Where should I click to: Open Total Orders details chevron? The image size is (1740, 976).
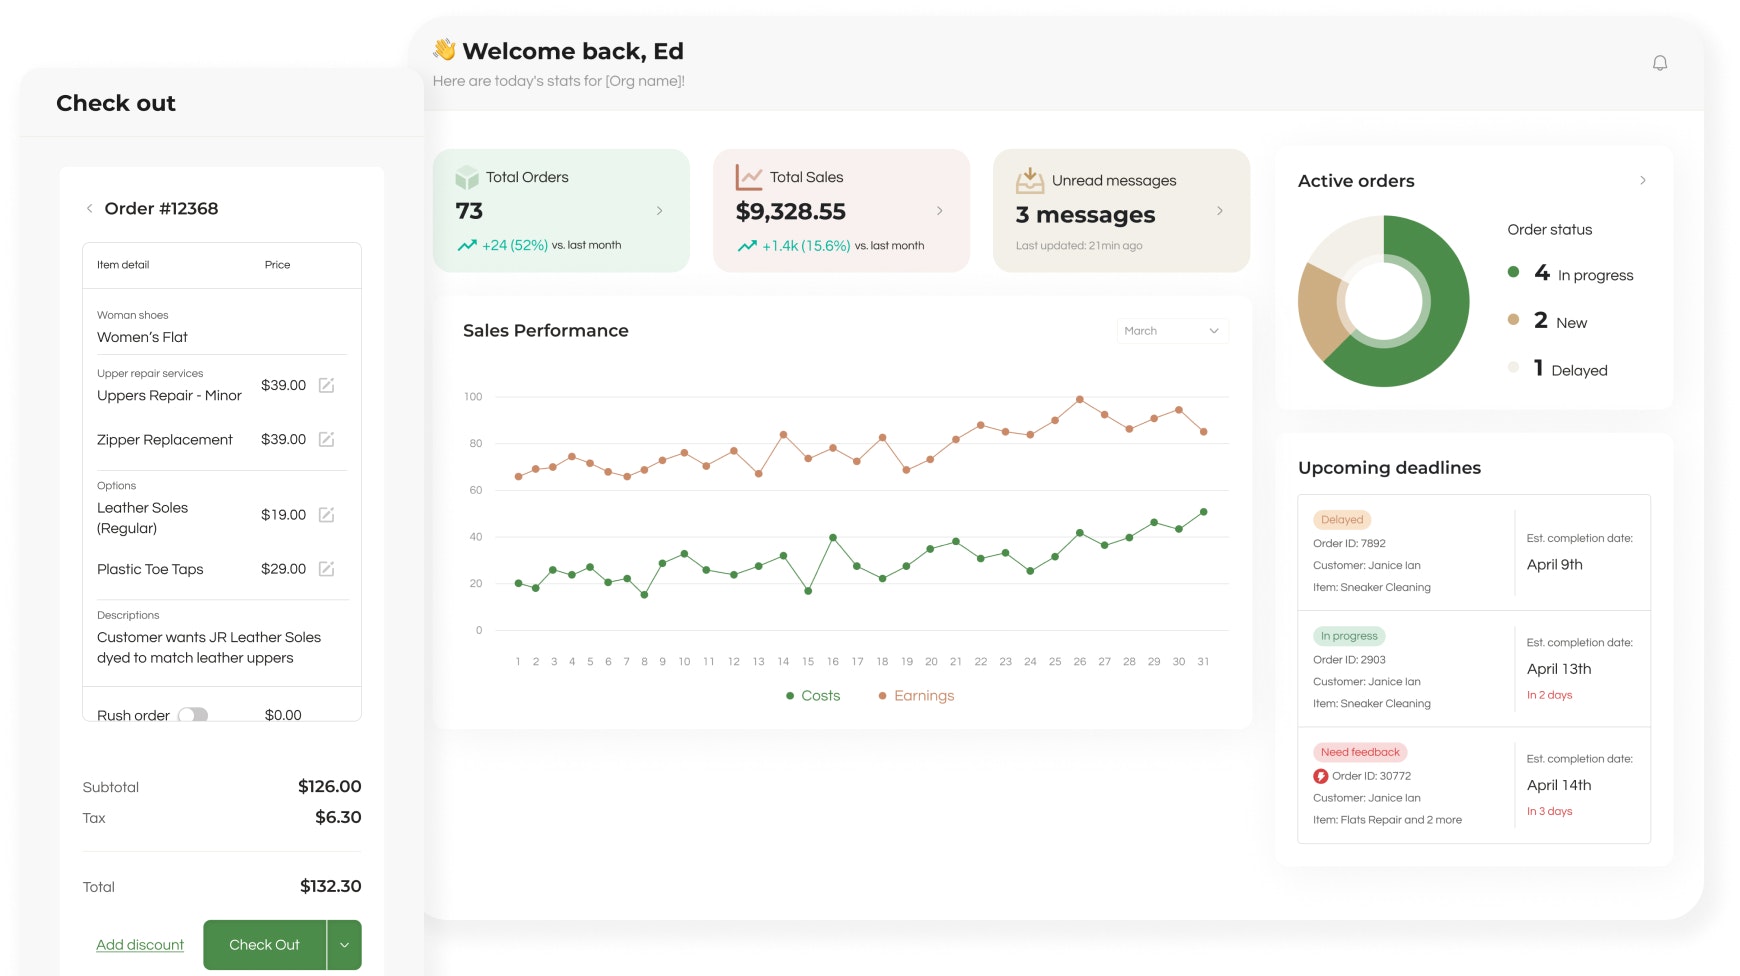click(x=659, y=211)
